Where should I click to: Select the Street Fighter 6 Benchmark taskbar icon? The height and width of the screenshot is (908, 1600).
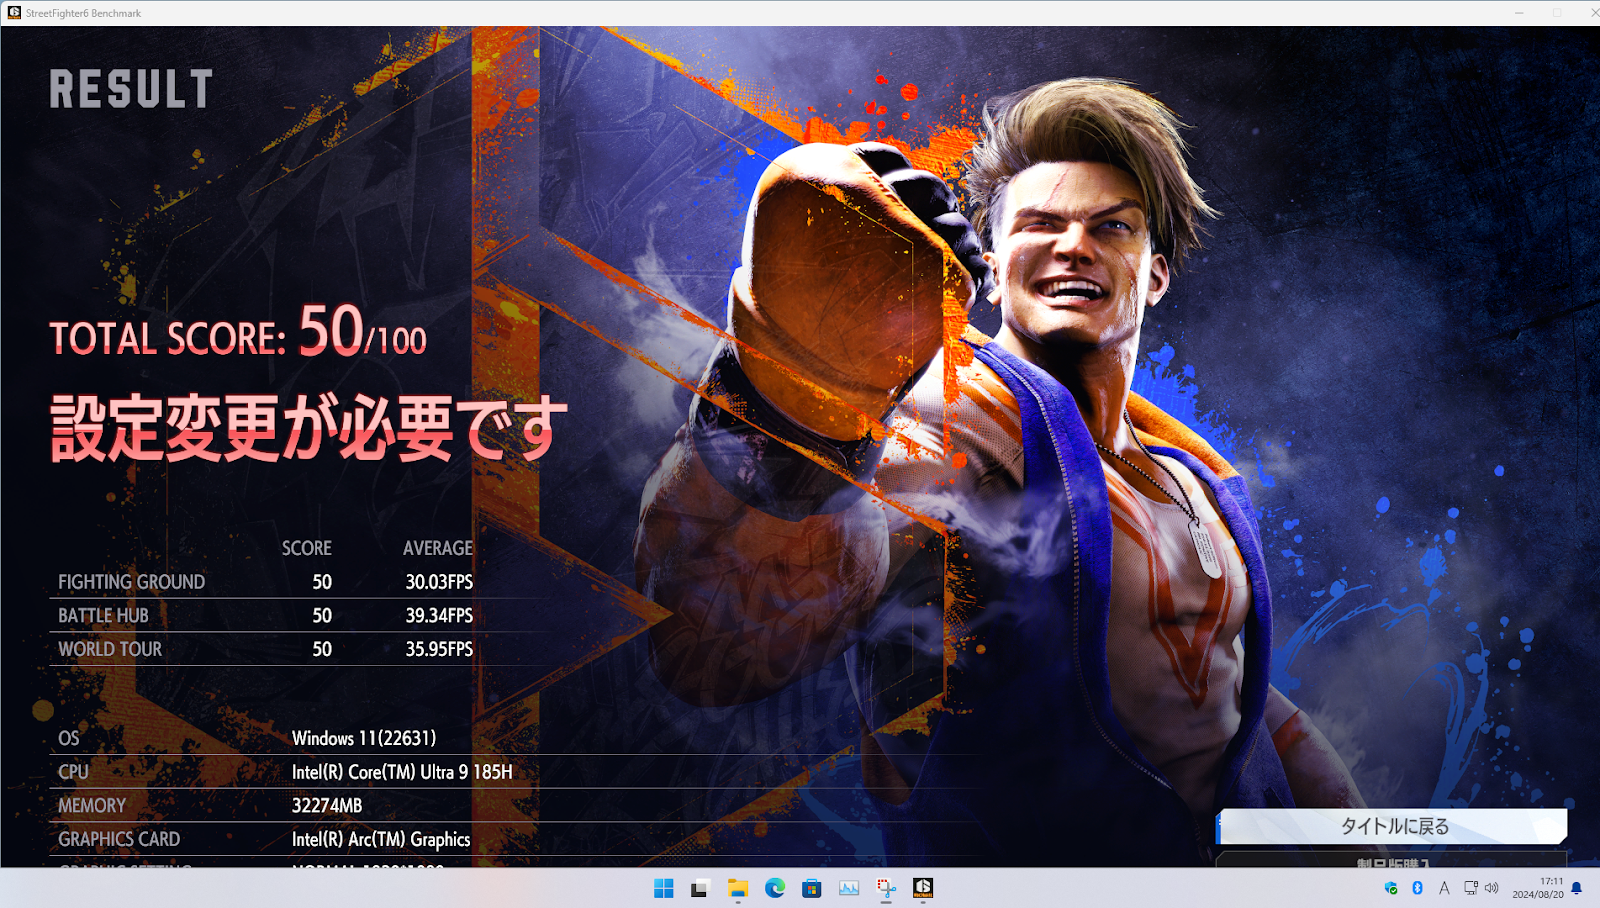pos(923,888)
